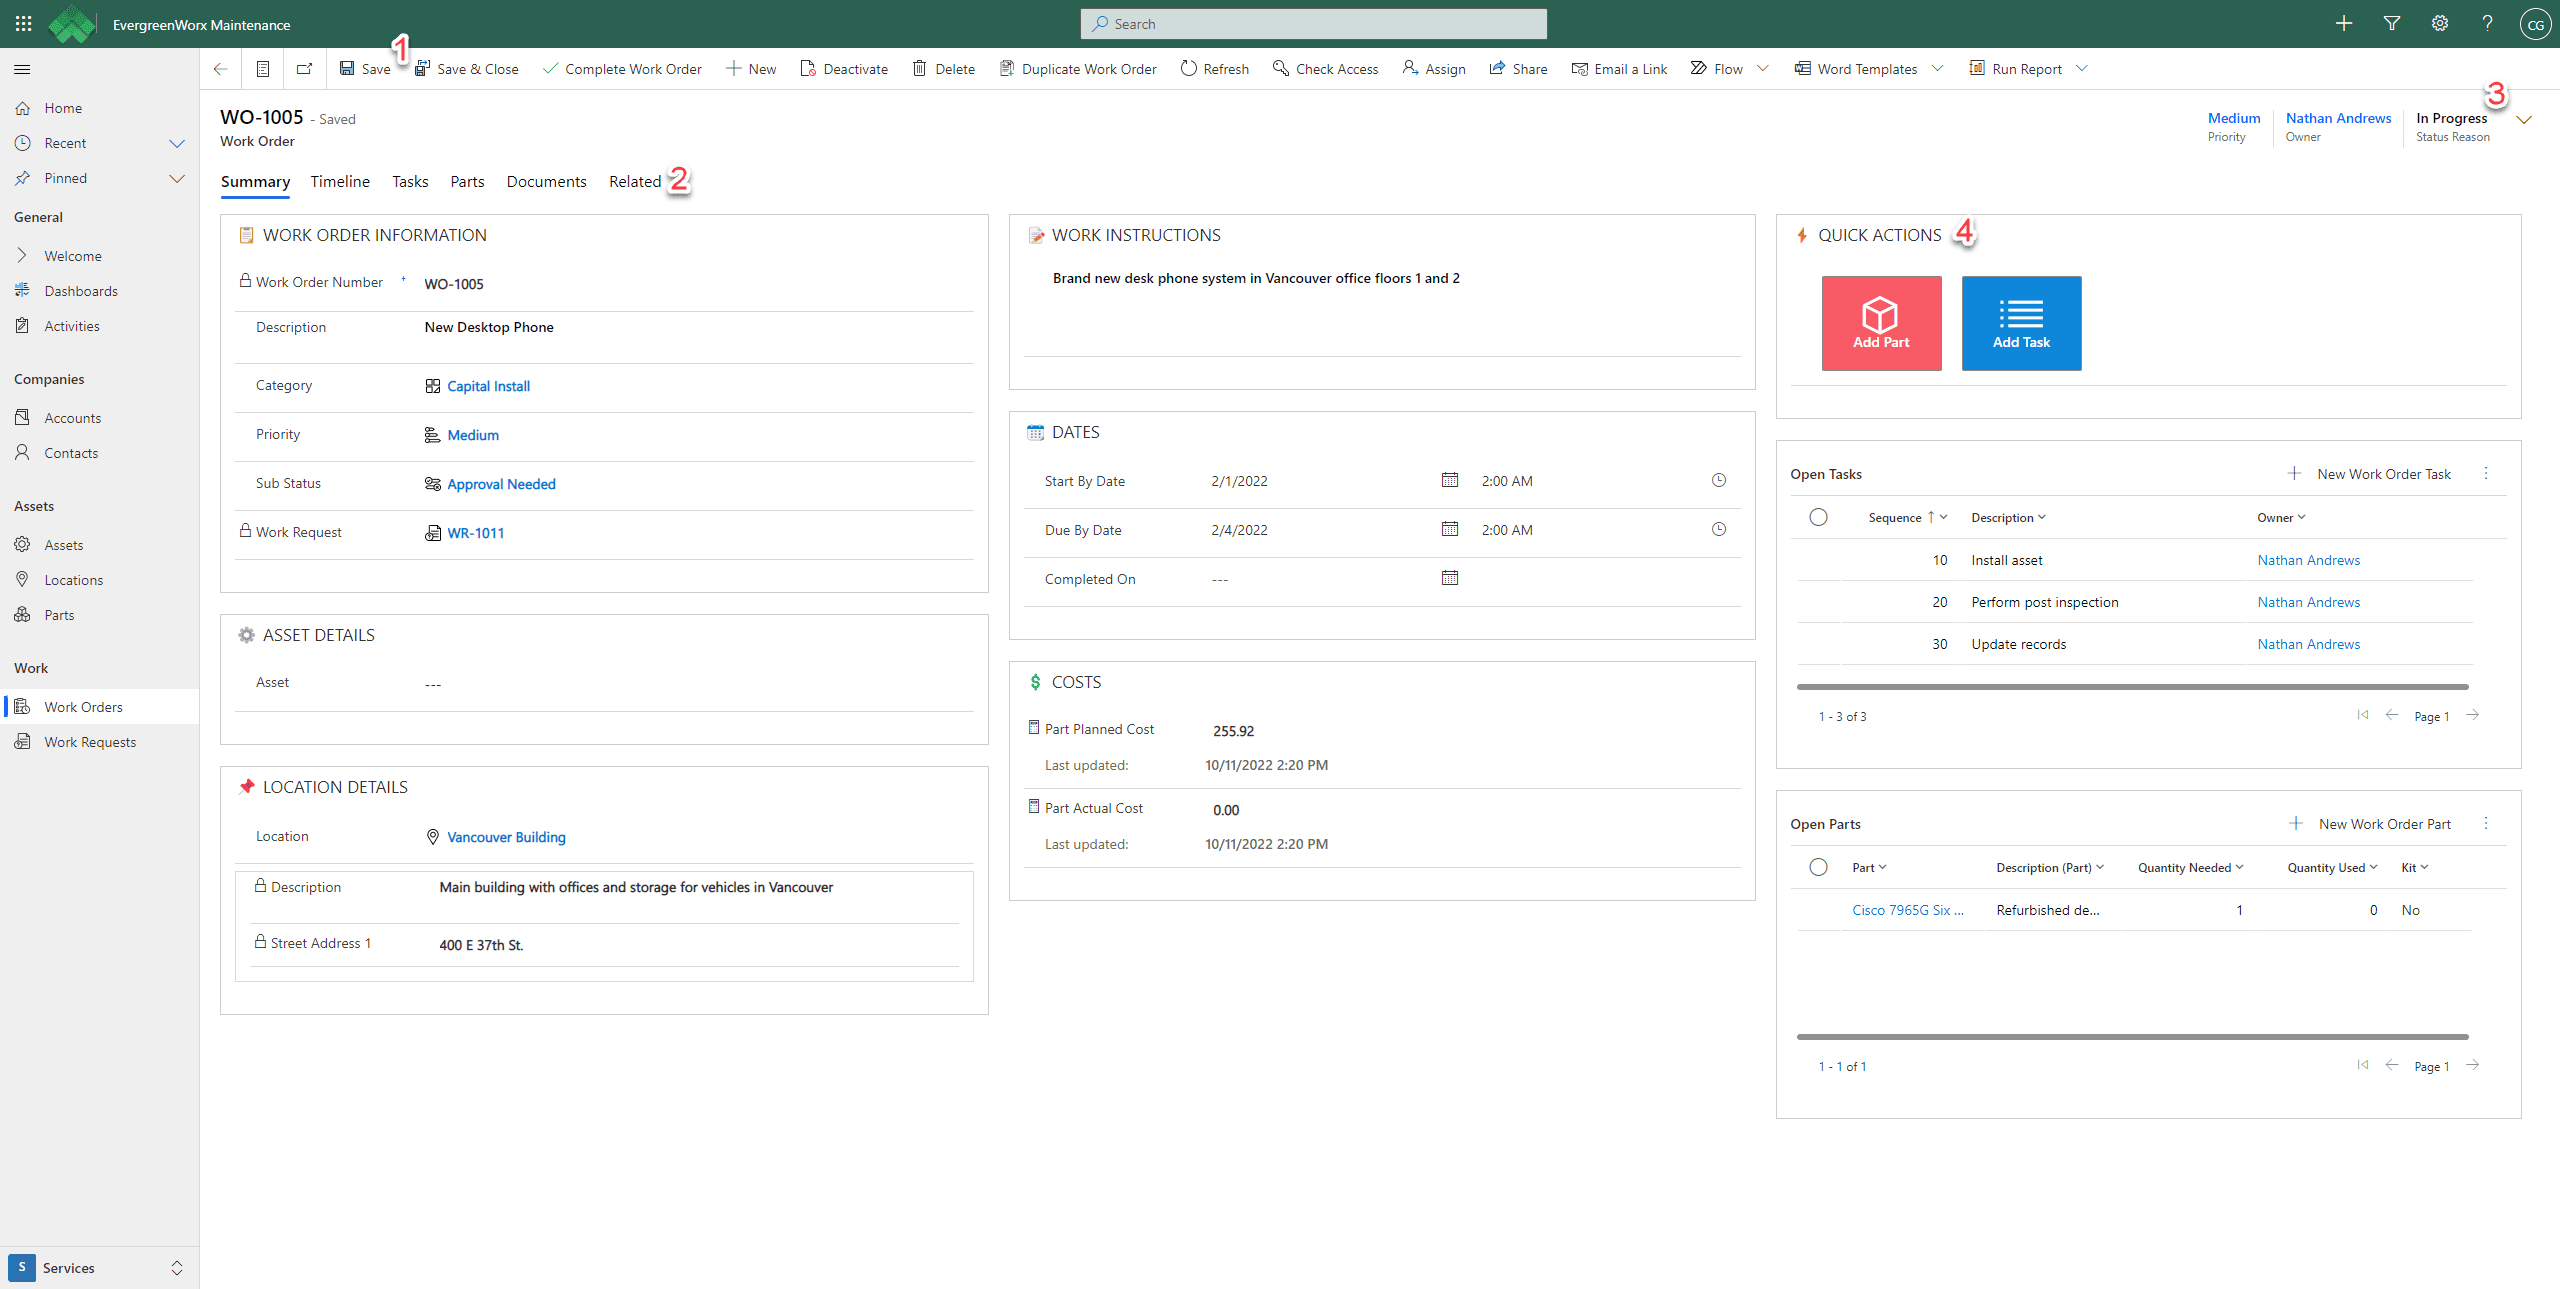2560x1289 pixels.
Task: Click the Complete Work Order button
Action: click(x=621, y=68)
